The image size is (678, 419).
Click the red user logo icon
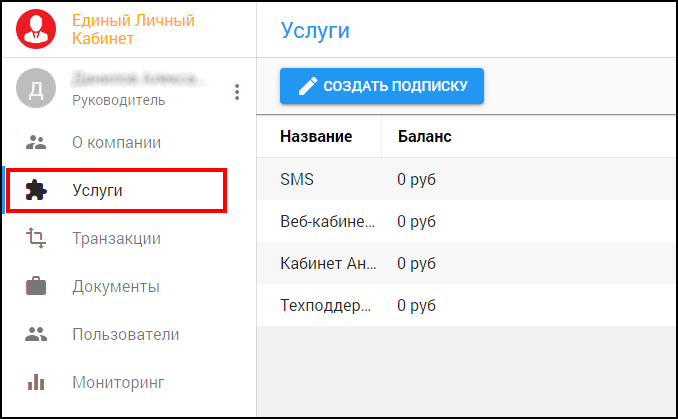point(37,29)
